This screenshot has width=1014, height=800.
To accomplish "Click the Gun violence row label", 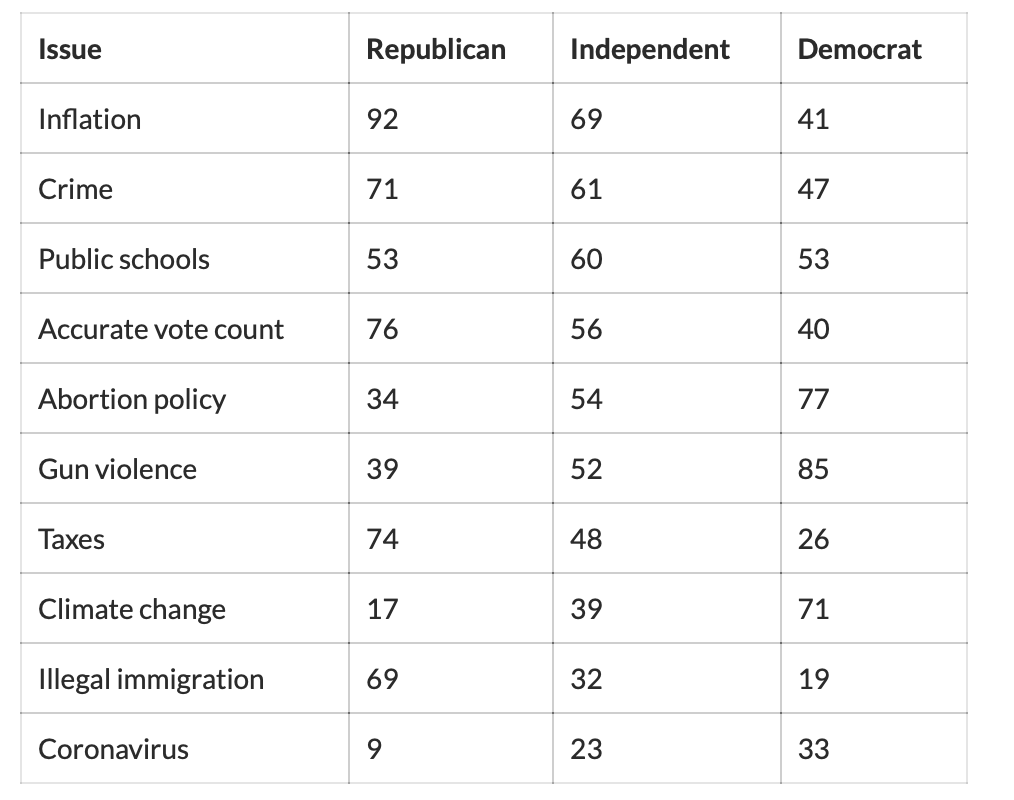I will click(118, 469).
